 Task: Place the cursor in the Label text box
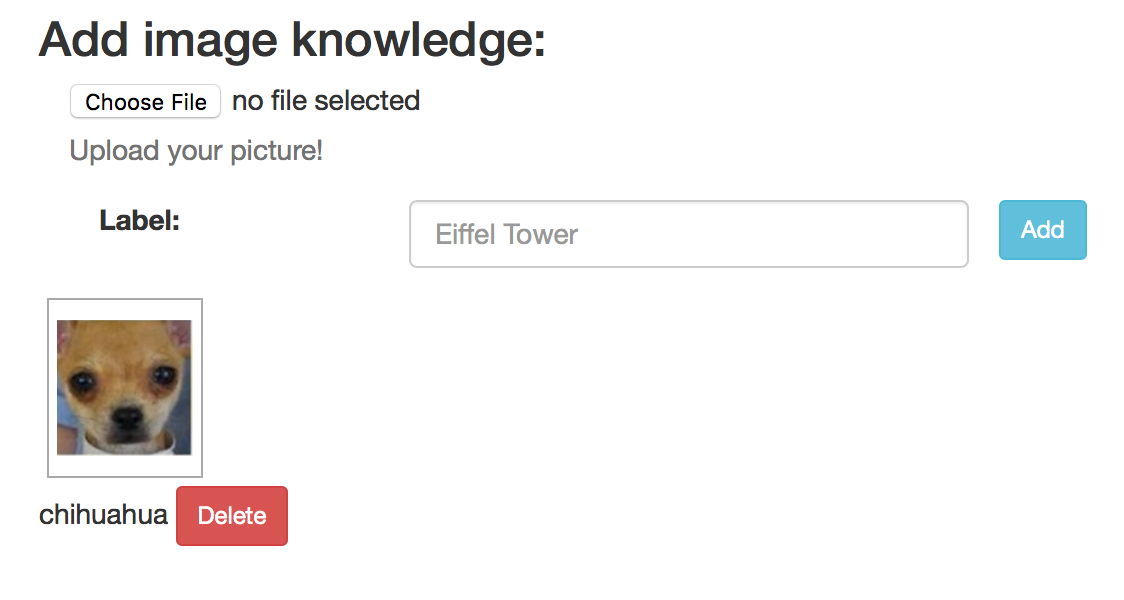coord(689,234)
